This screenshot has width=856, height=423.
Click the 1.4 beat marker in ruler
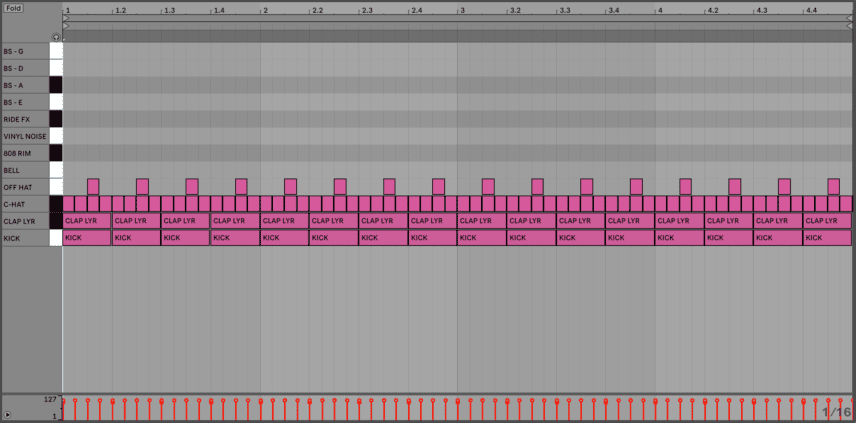[219, 10]
